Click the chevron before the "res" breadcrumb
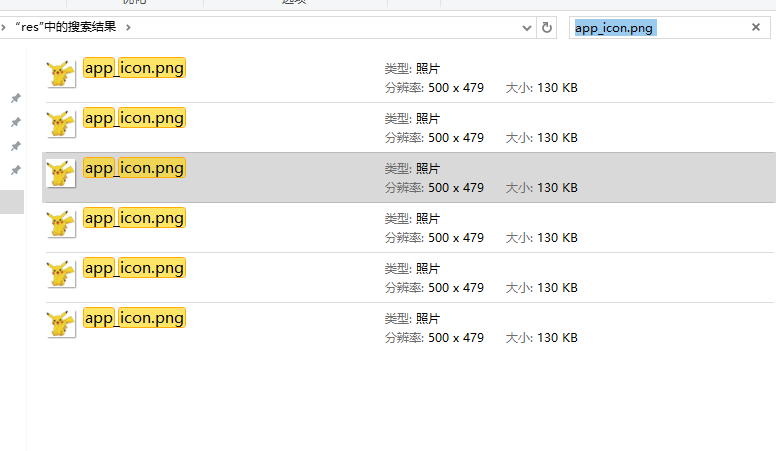This screenshot has height=451, width=776. 3,27
